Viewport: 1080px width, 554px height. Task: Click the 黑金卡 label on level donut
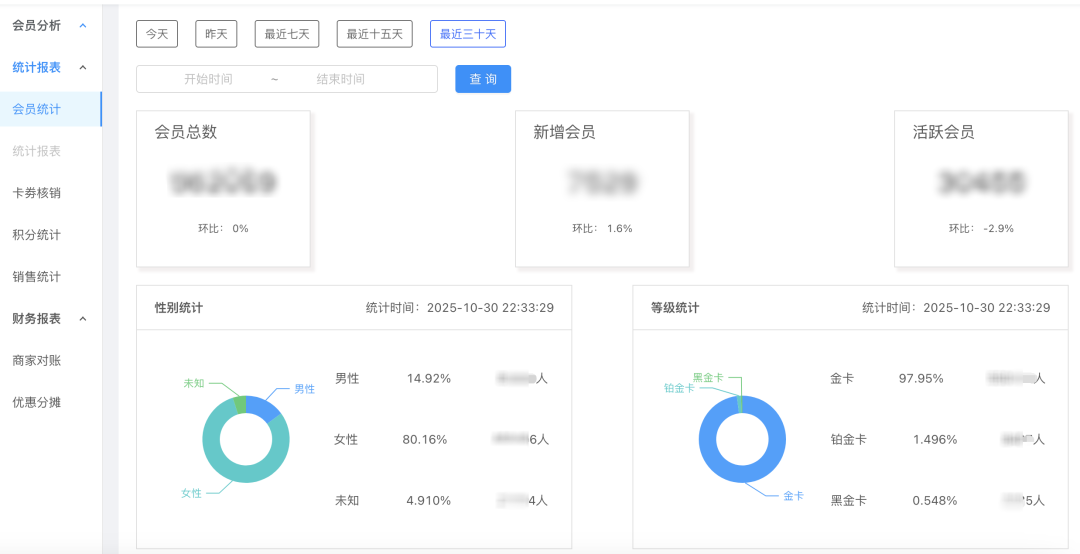(708, 377)
